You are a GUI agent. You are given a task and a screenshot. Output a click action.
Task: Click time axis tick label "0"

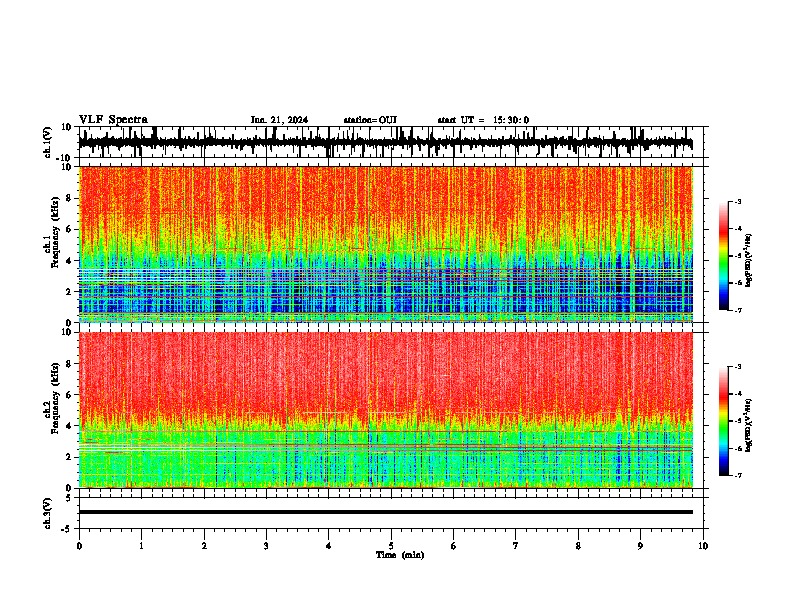pos(79,546)
